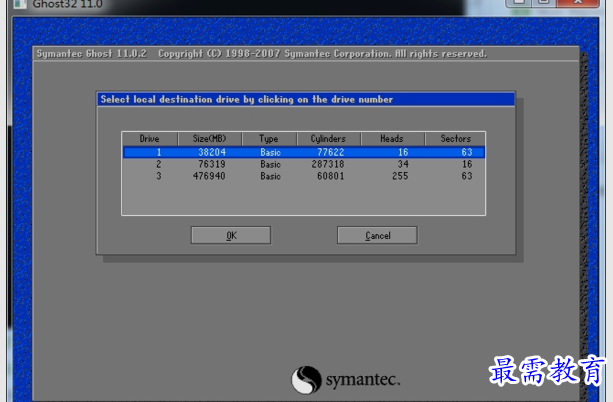The width and height of the screenshot is (613, 402).
Task: Click size value 476940
Action: [x=209, y=176]
